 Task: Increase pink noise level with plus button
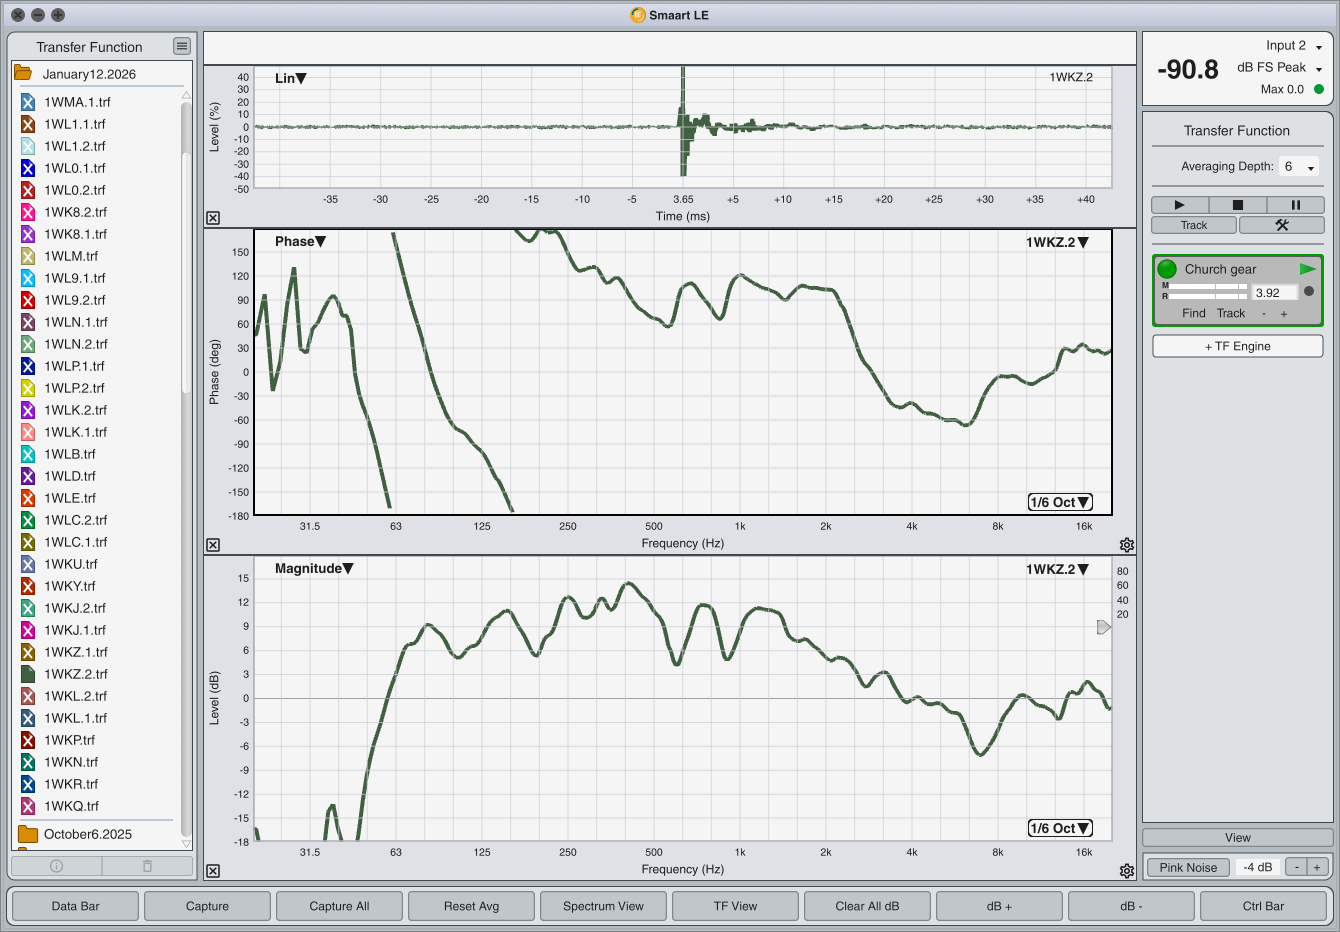1317,867
